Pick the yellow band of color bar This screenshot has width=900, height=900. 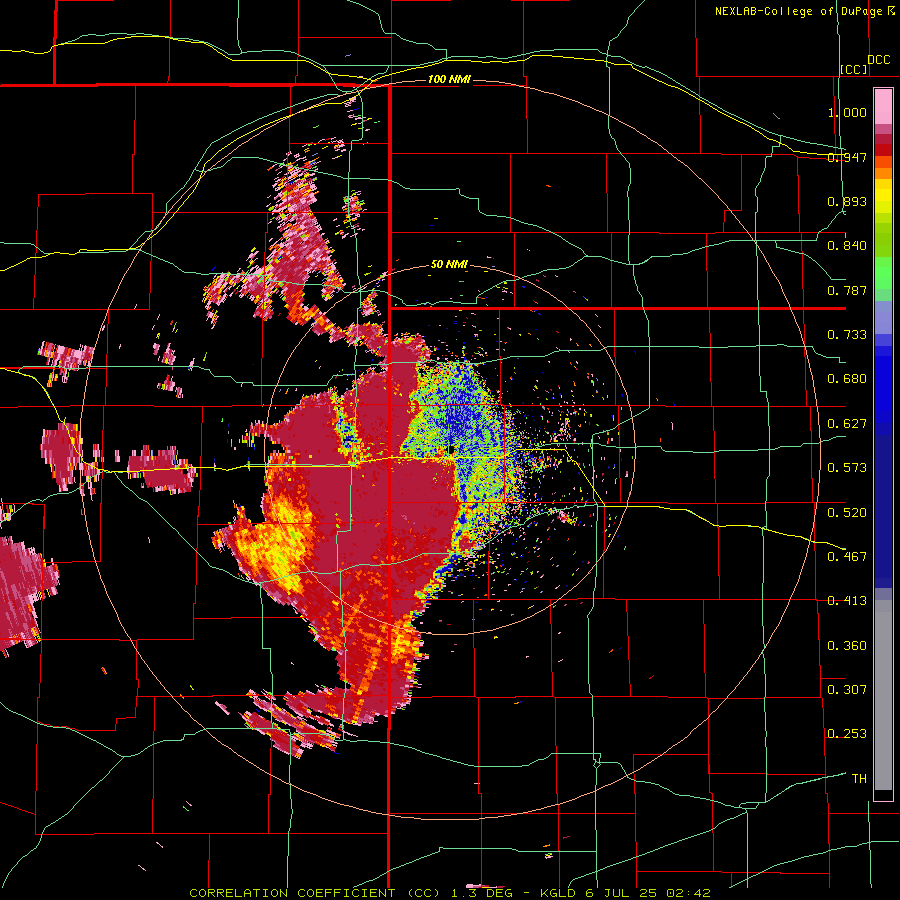tap(883, 197)
